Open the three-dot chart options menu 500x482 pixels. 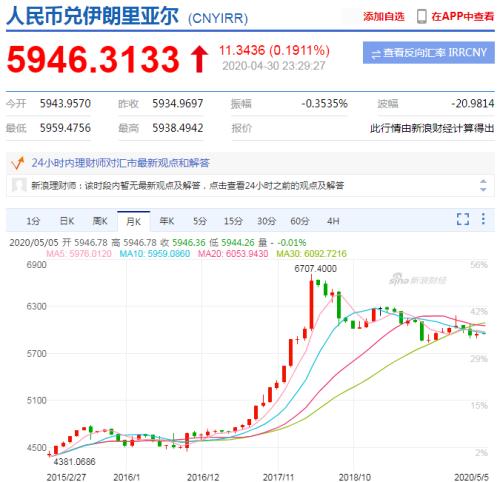(x=483, y=219)
